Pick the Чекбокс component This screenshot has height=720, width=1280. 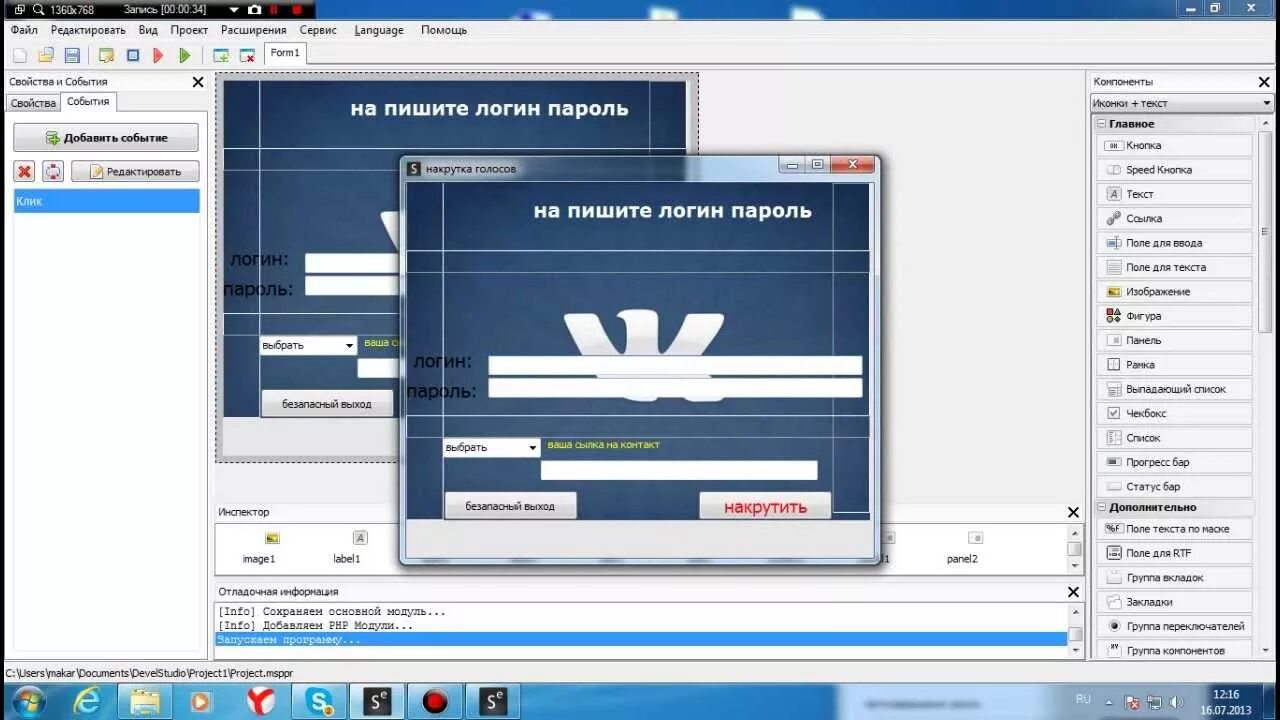tap(1175, 413)
